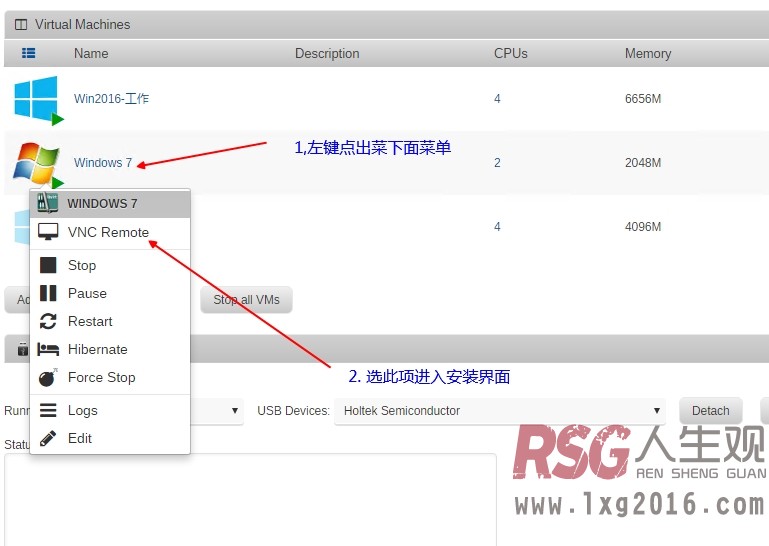
Task: Sort by the Name column header
Action: click(91, 53)
